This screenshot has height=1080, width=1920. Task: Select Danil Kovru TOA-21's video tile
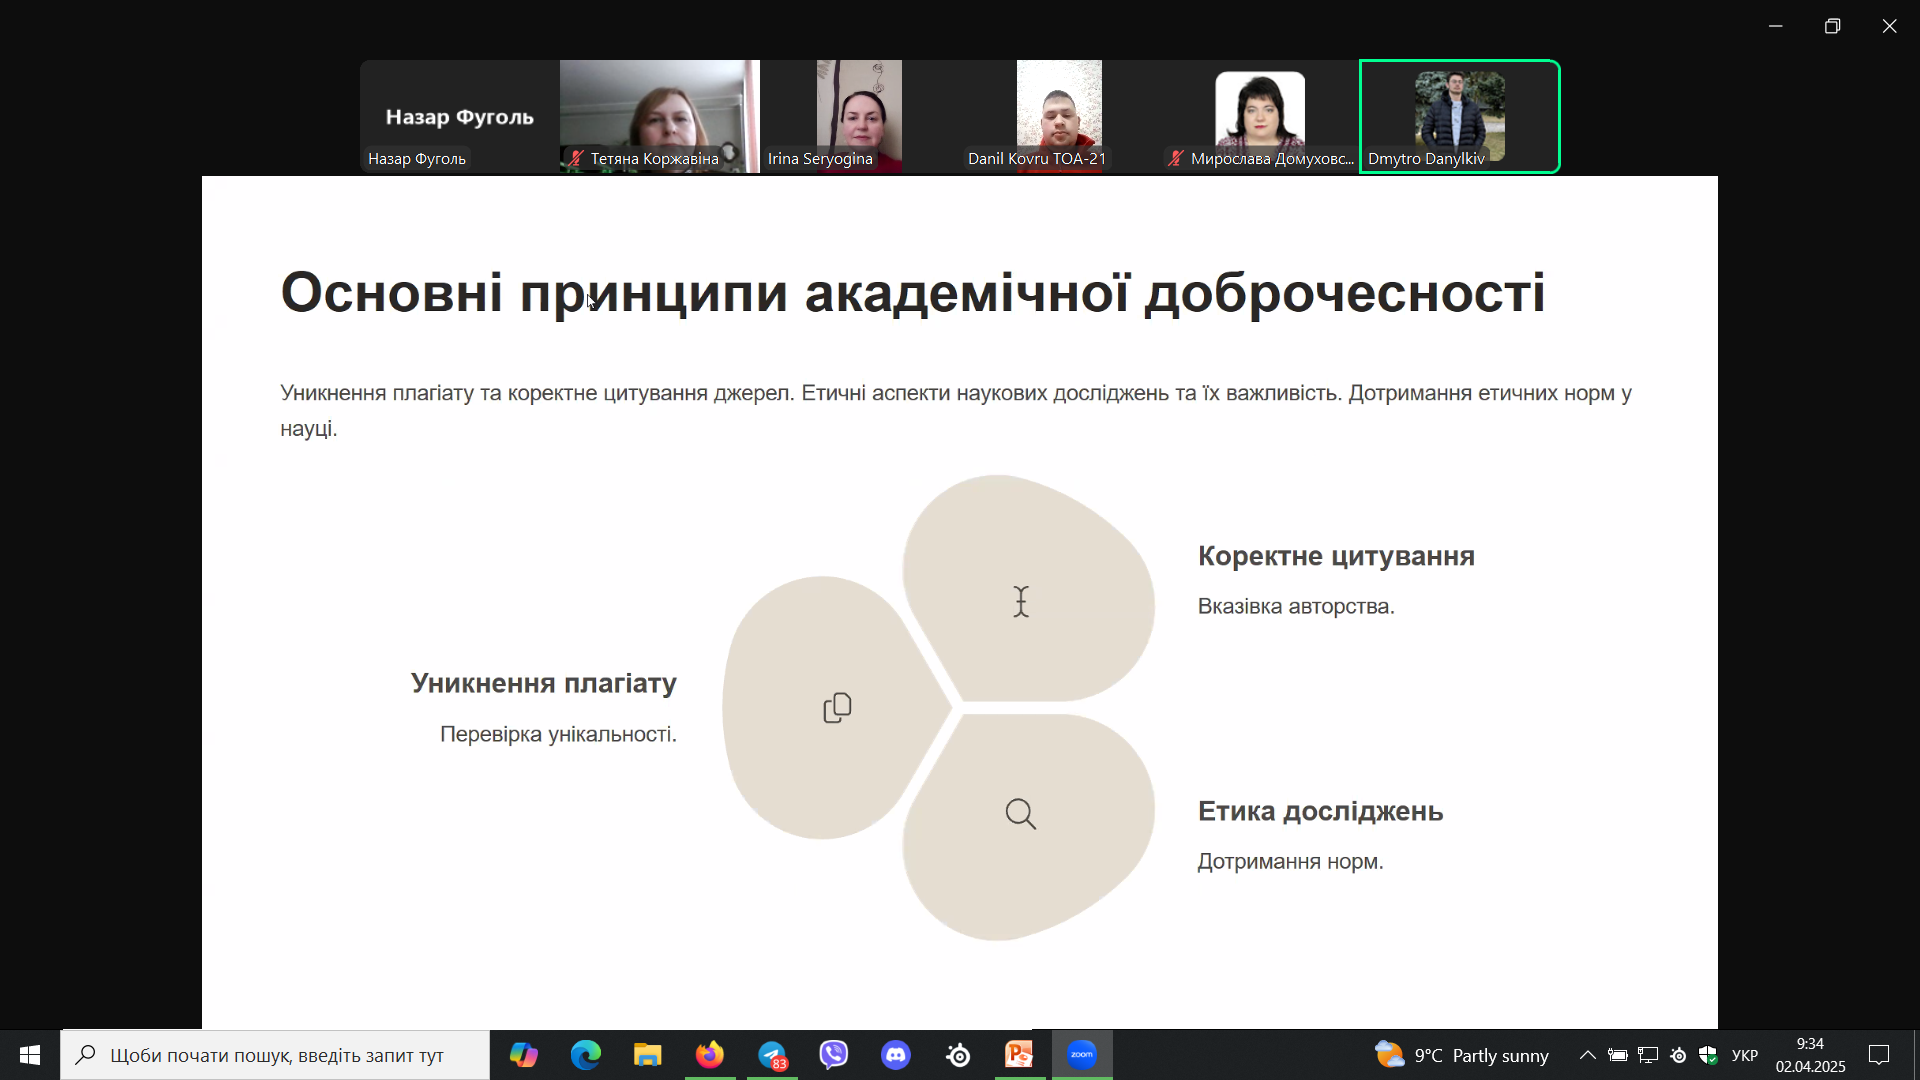click(x=1059, y=116)
